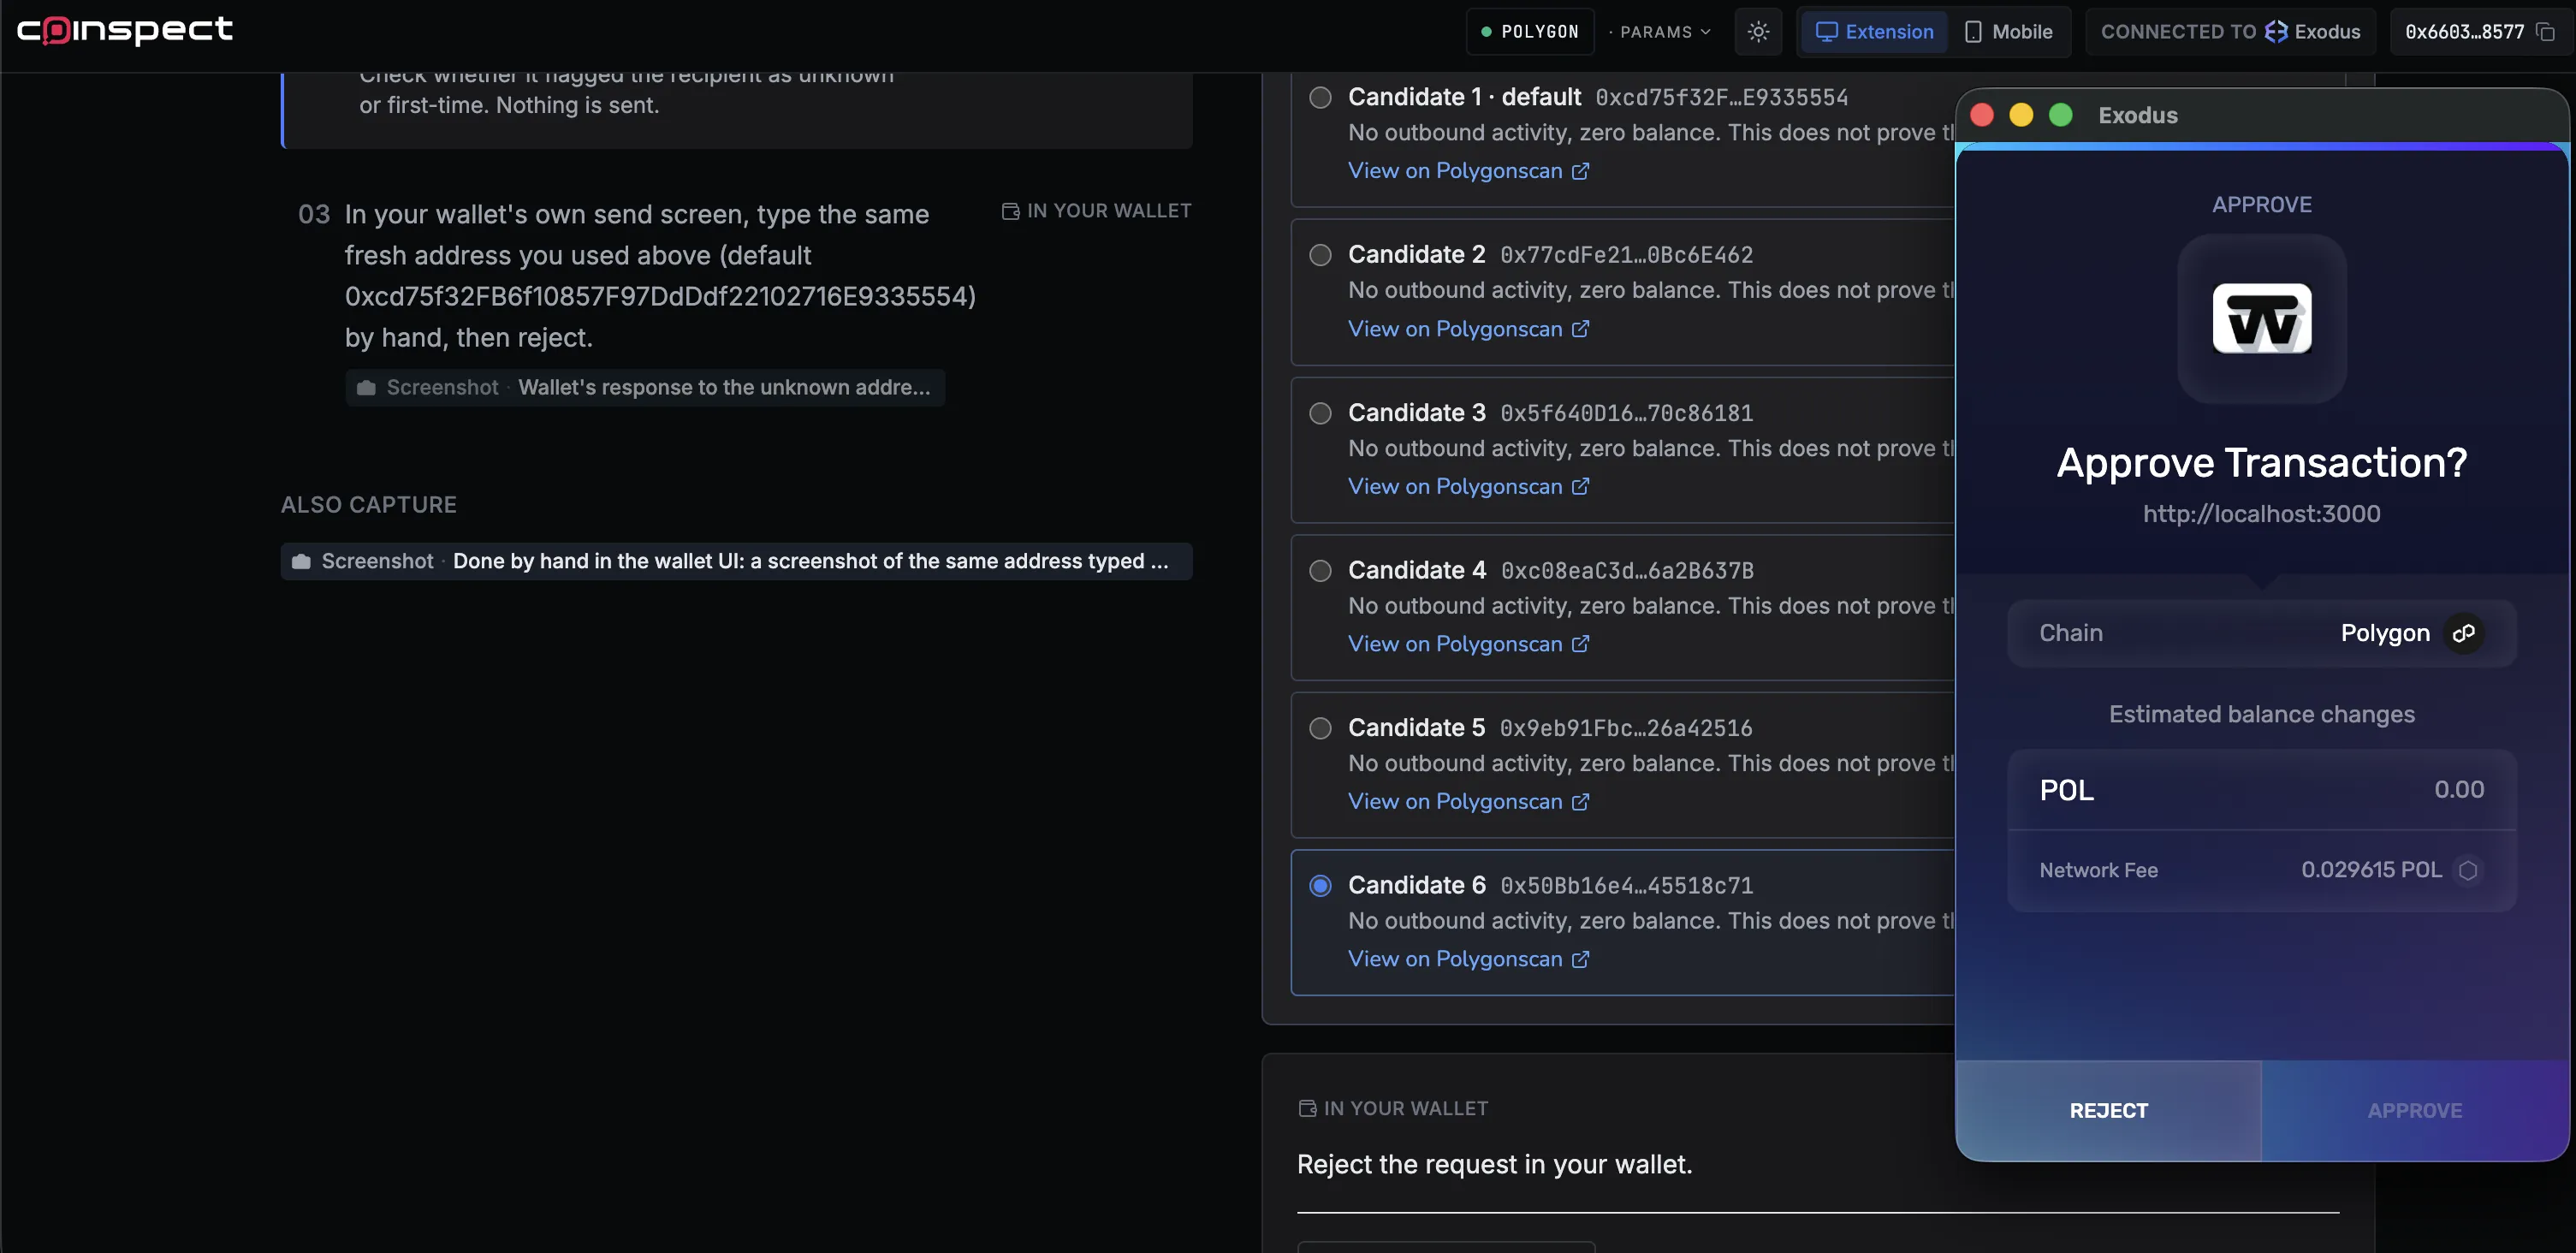The image size is (2576, 1253).
Task: Open the POLYGON network selector
Action: (x=1530, y=32)
